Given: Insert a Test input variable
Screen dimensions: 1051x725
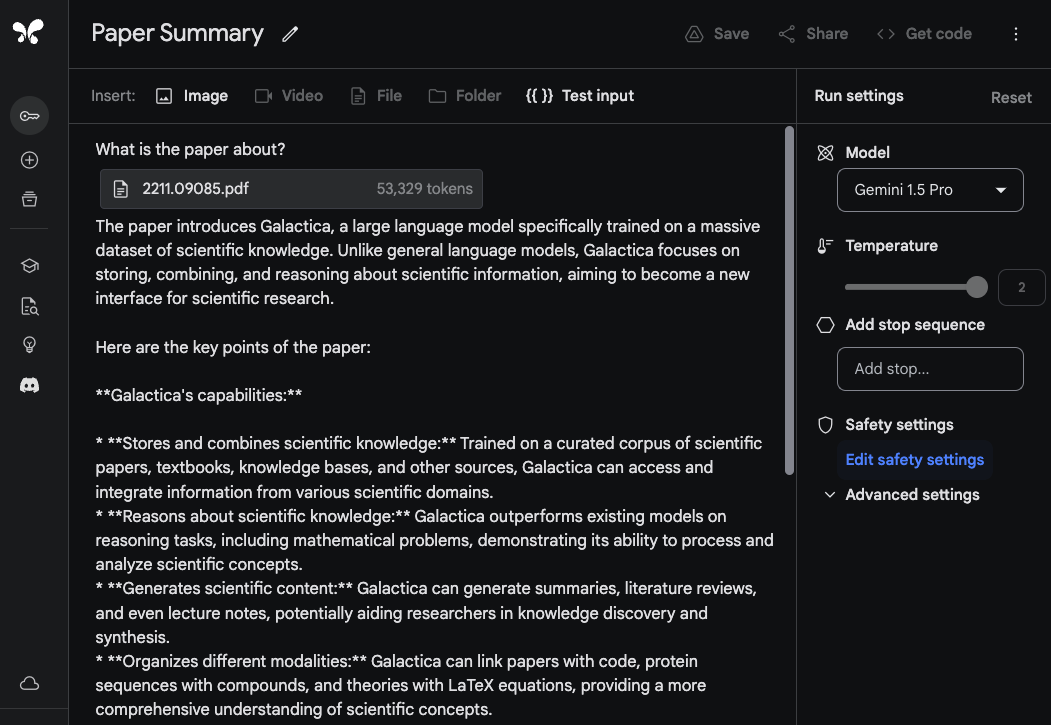Looking at the screenshot, I should tap(580, 96).
